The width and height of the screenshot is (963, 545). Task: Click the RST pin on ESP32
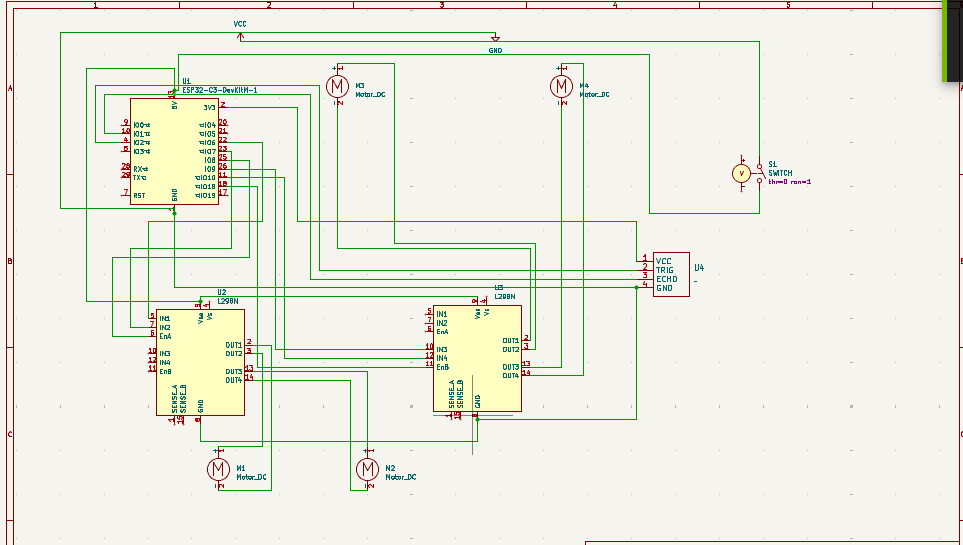tap(139, 195)
